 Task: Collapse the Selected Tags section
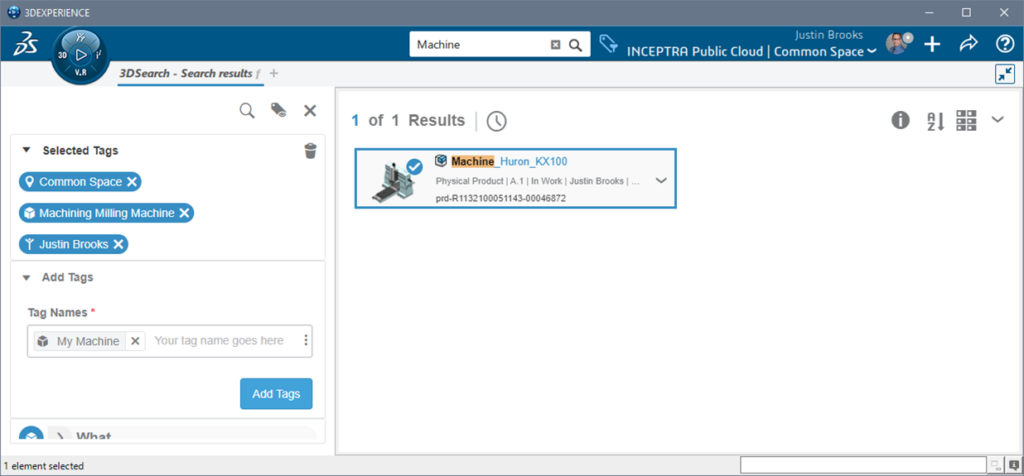pyautogui.click(x=26, y=151)
